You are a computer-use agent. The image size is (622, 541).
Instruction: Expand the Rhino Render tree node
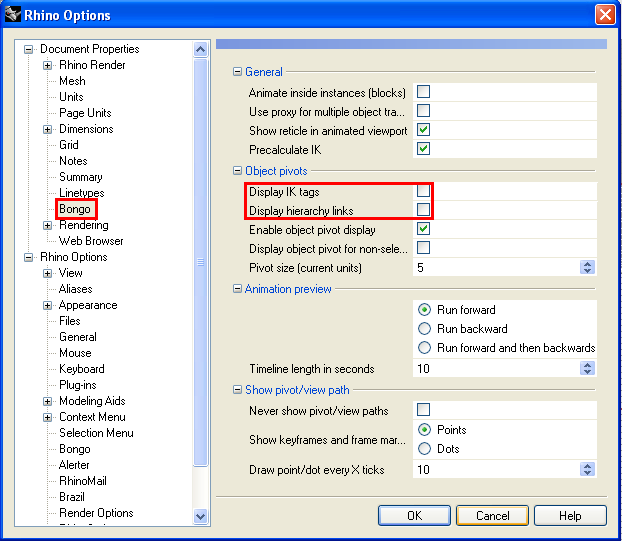(x=47, y=65)
